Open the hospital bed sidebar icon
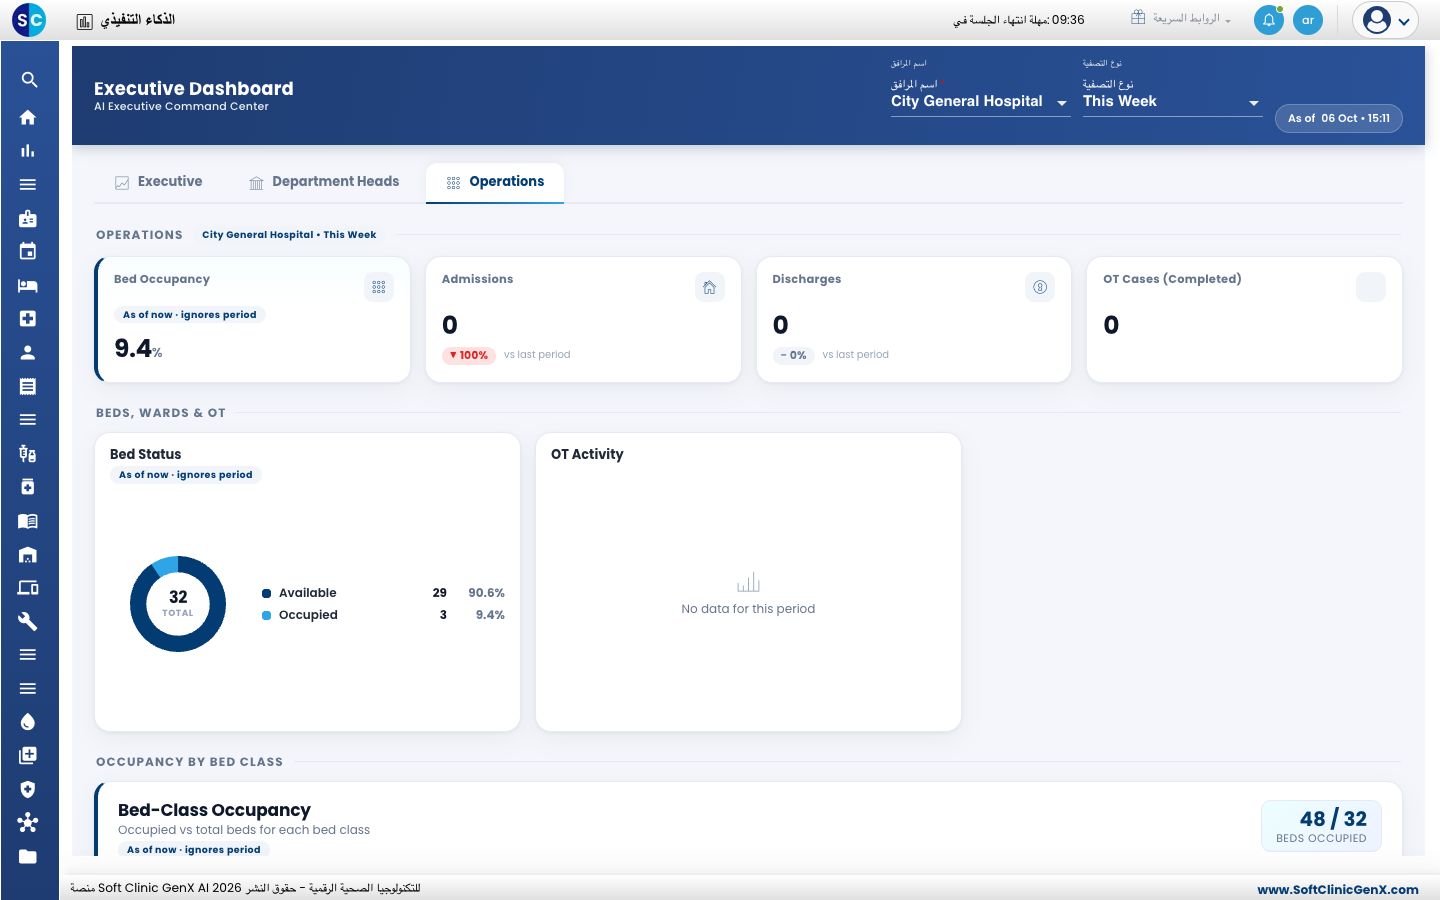 (28, 285)
